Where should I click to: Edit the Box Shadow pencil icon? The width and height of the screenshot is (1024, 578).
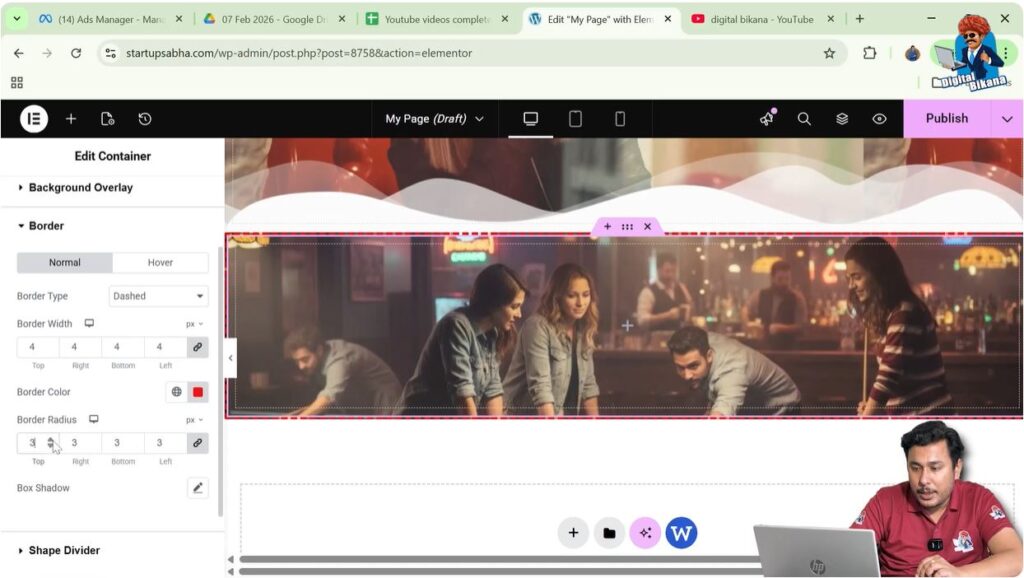(198, 488)
